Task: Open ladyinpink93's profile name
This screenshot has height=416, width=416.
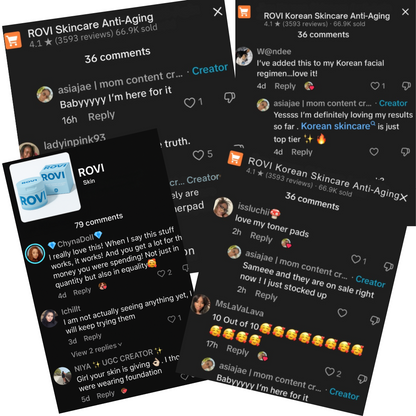Action: click(75, 141)
